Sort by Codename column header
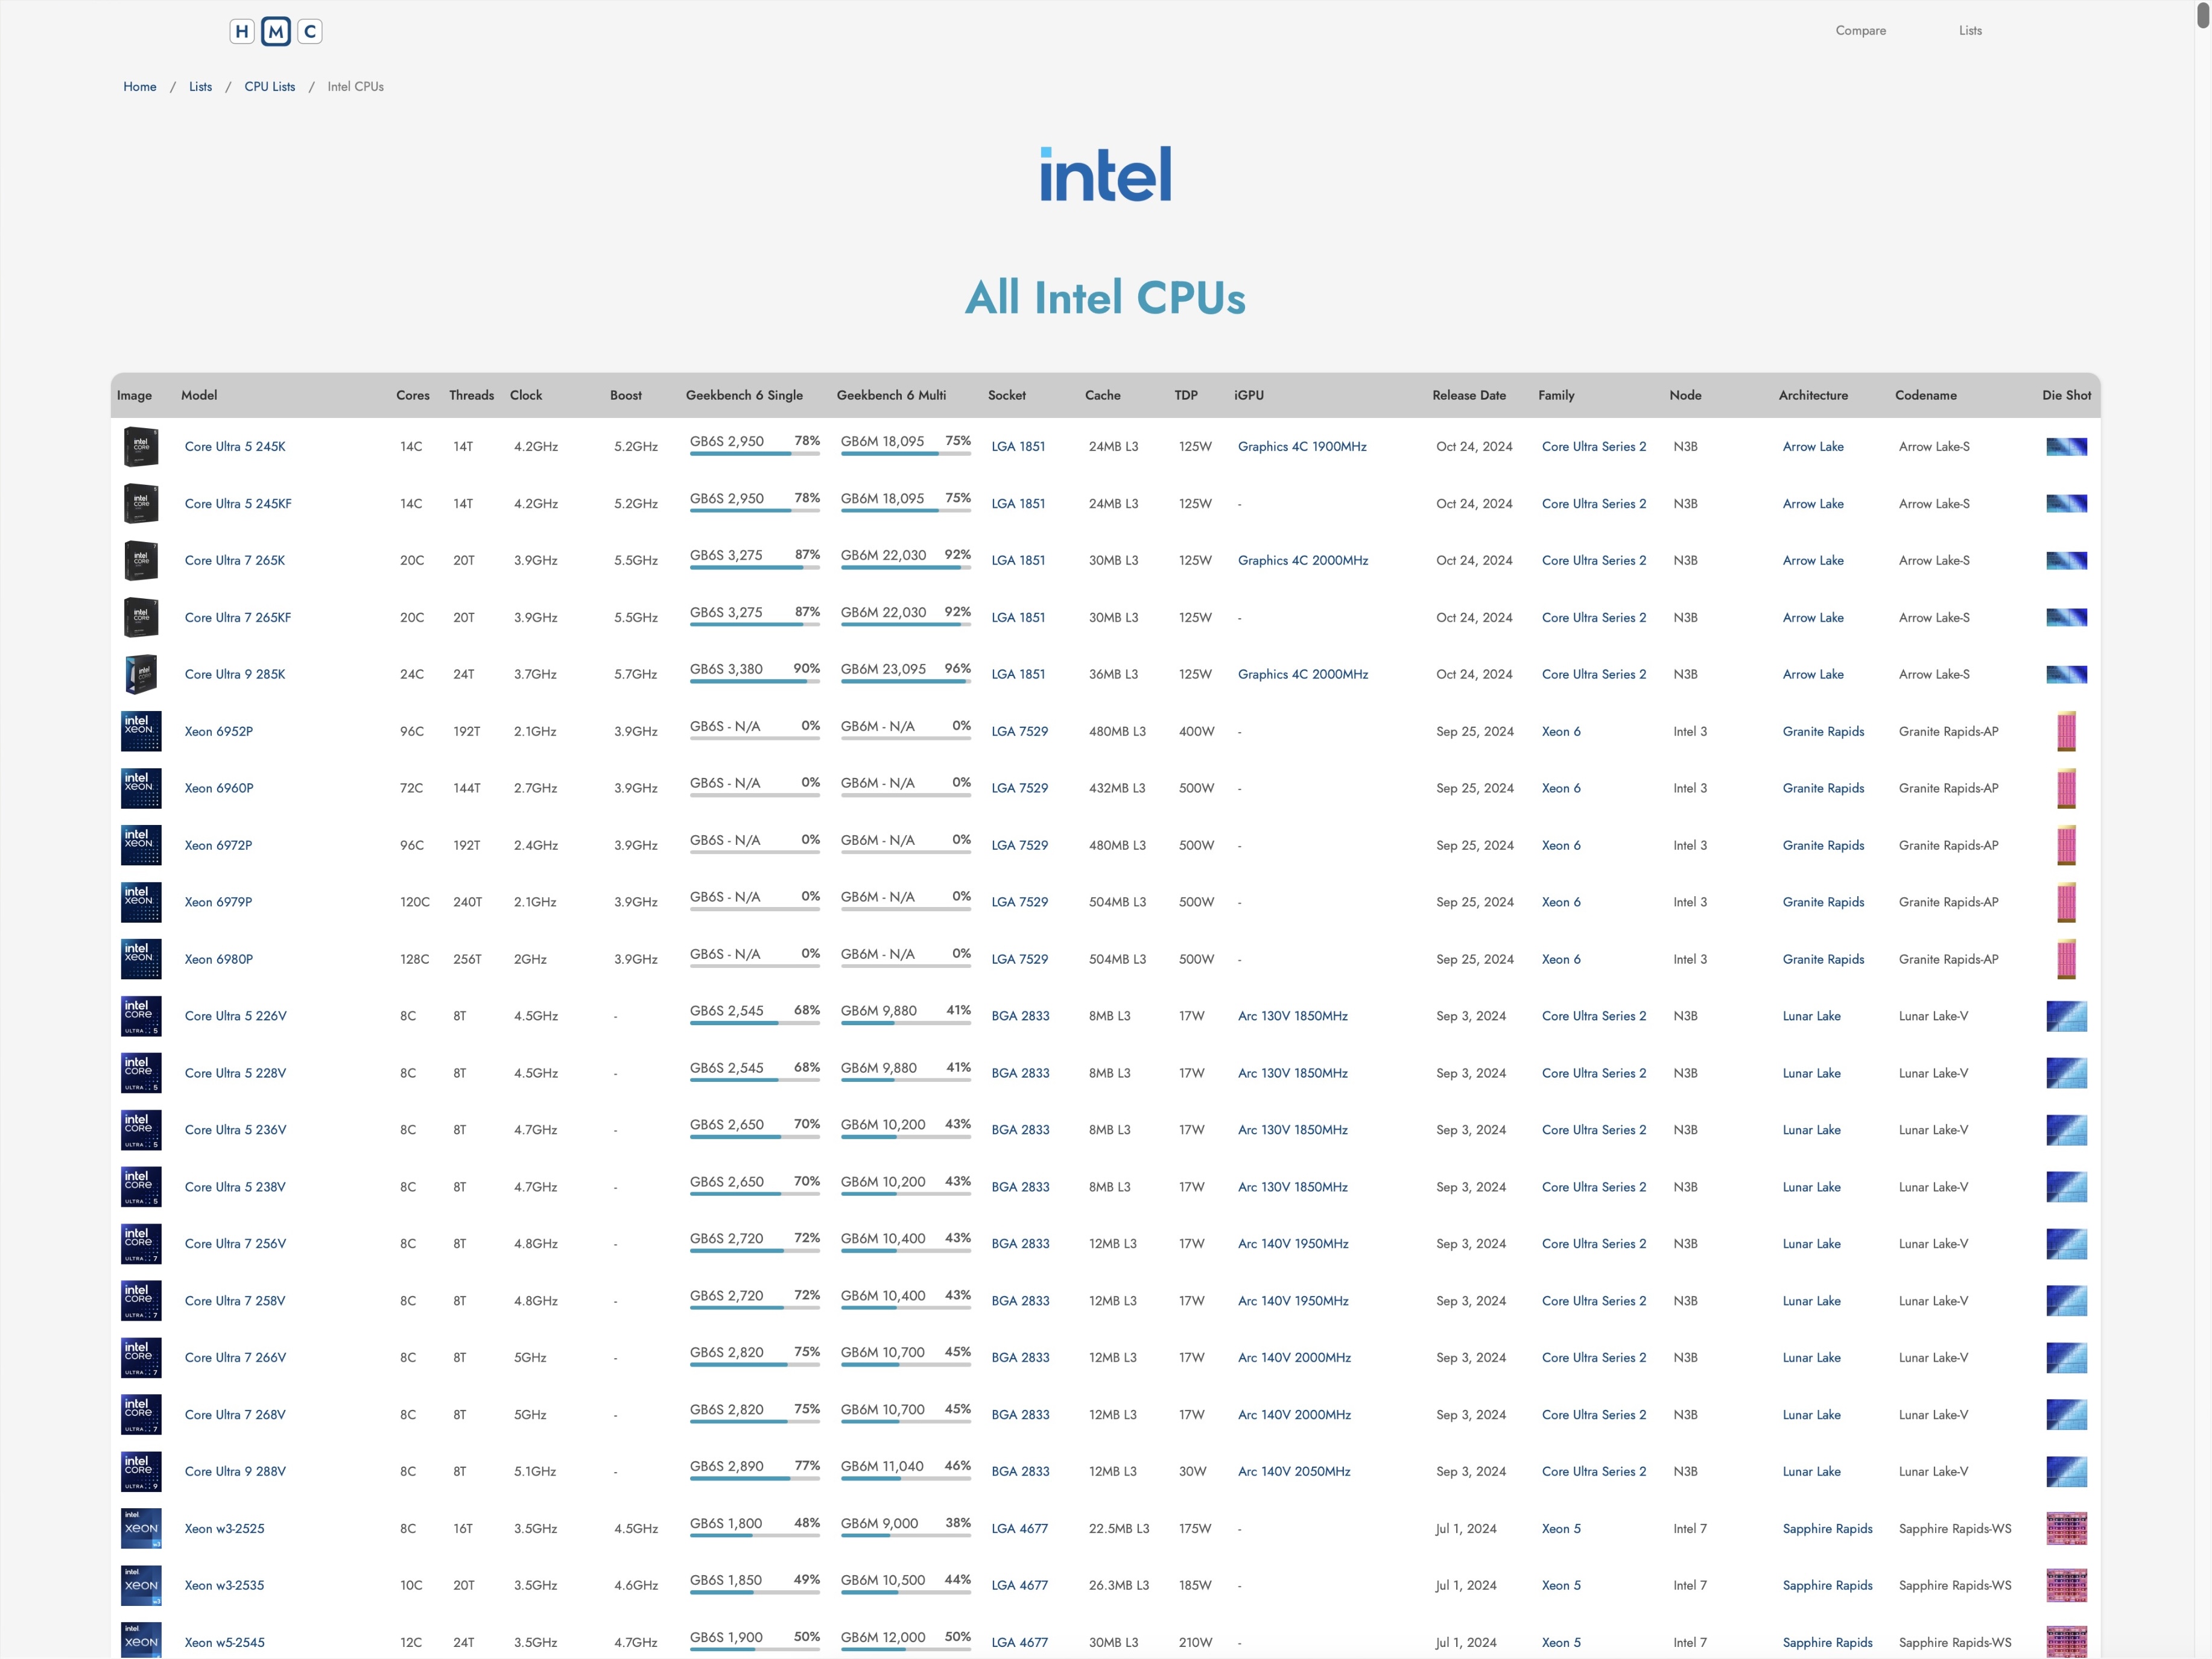This screenshot has width=2212, height=1659. coord(1925,395)
